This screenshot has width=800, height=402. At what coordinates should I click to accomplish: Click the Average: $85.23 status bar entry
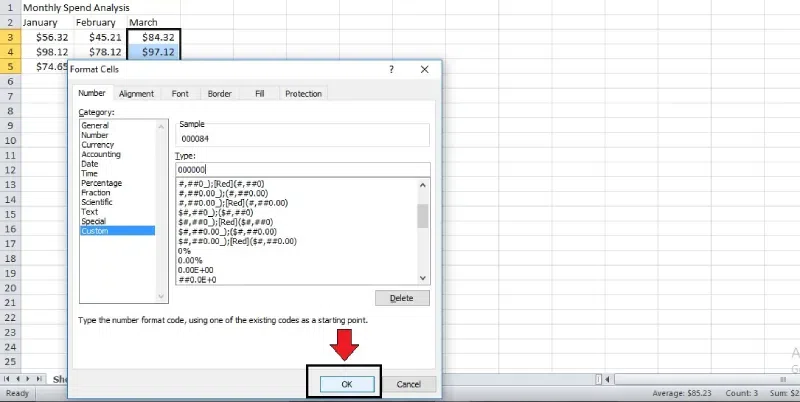[x=680, y=393]
